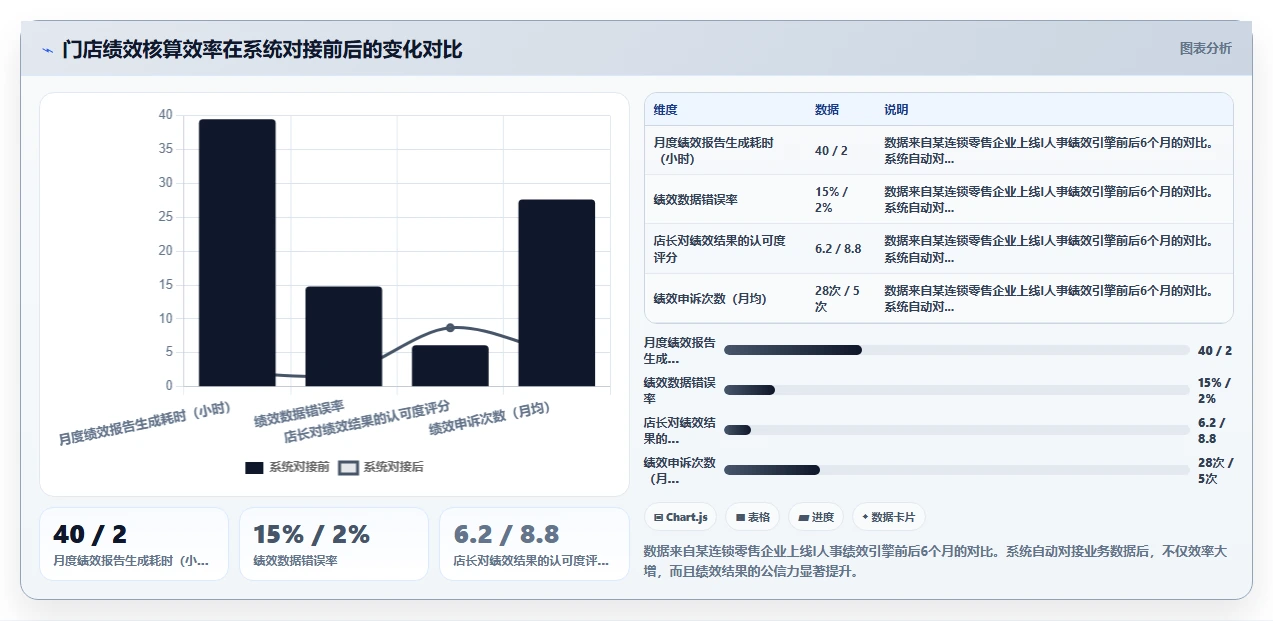Click the 月度绩效报告生成耗时（小时） x-axis label
Screen dimensions: 1273x621
pos(145,423)
